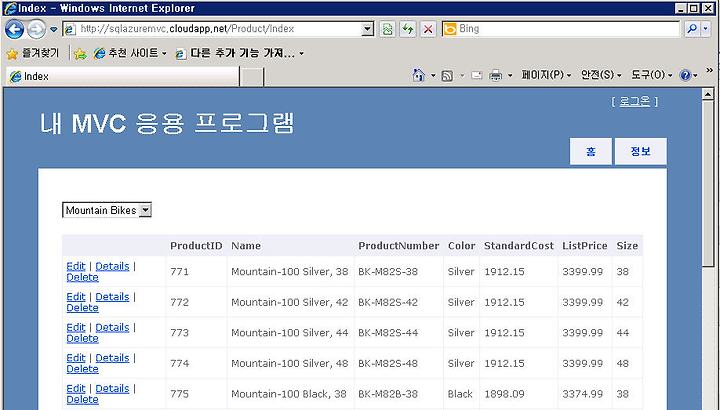Click Details link for product 772
The image size is (720, 410).
(x=112, y=297)
